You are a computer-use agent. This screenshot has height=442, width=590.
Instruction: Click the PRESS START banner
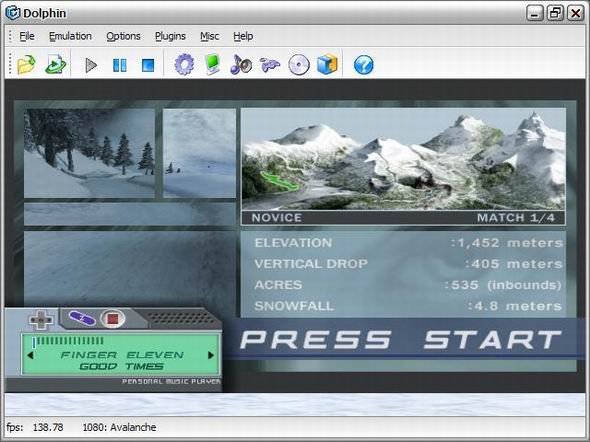401,339
